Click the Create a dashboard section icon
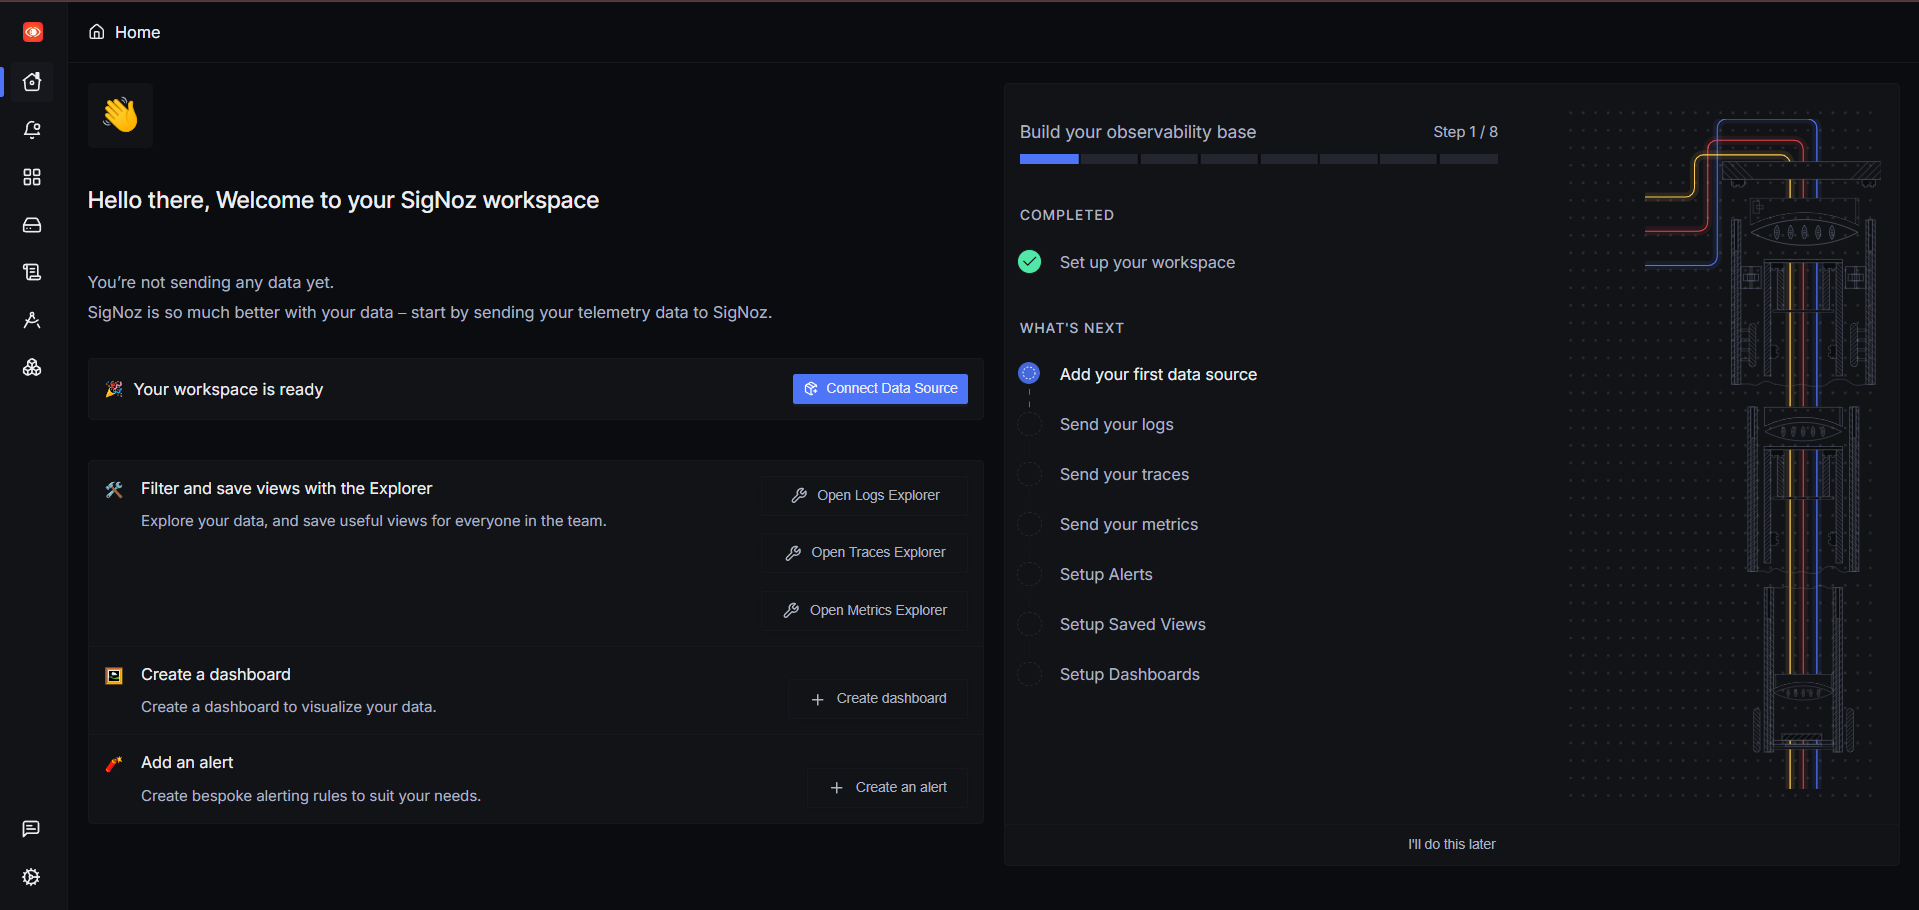Image resolution: width=1919 pixels, height=910 pixels. point(114,676)
